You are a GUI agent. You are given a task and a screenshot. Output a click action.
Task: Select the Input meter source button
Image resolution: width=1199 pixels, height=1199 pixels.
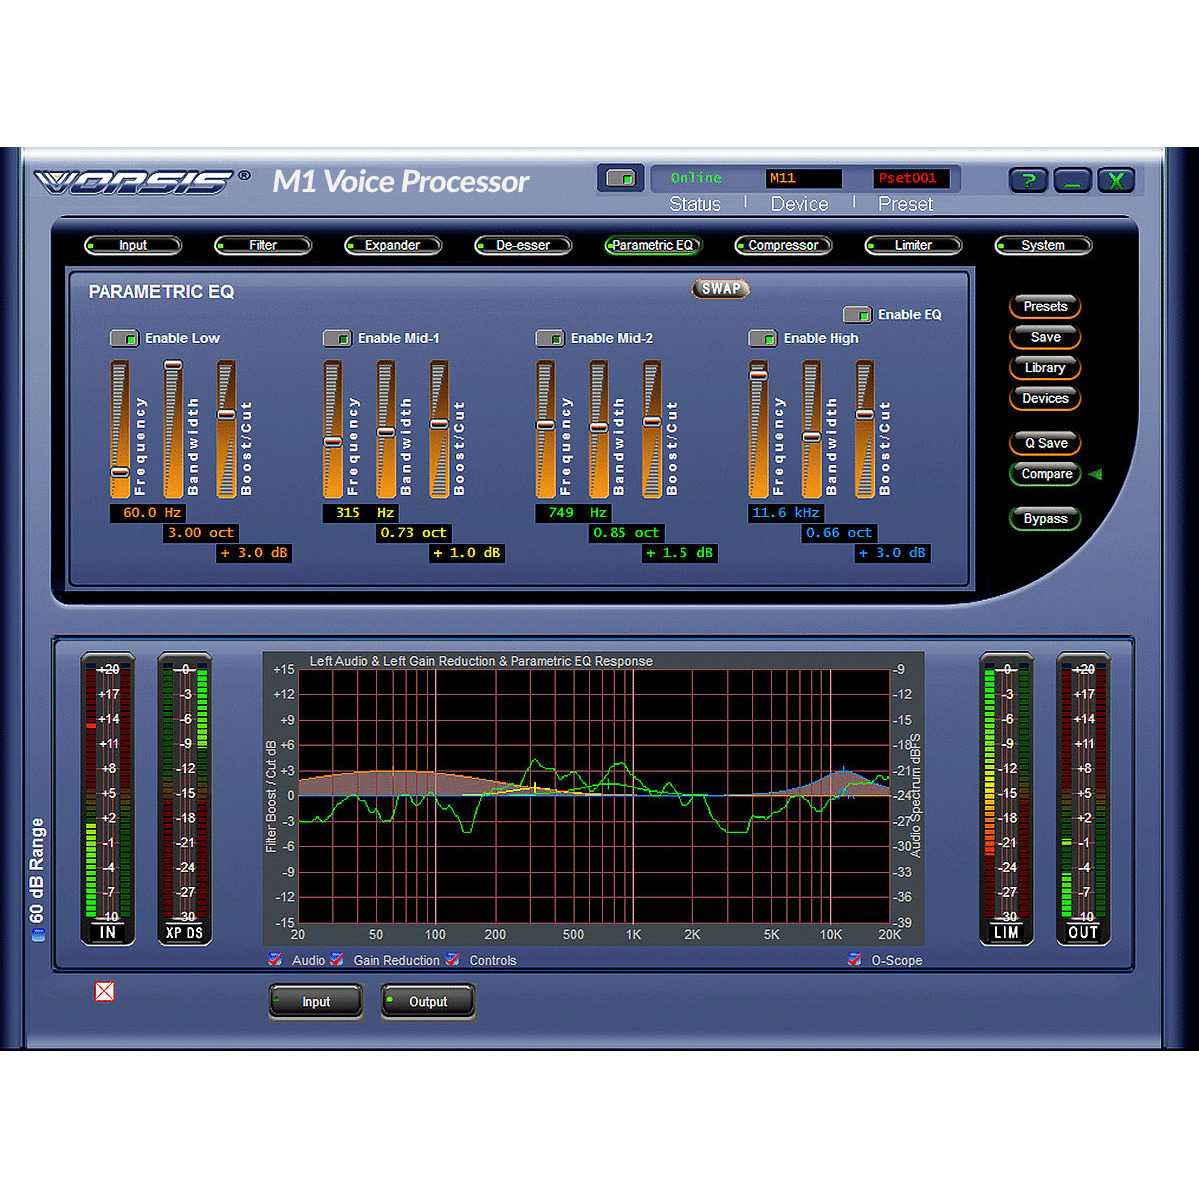pos(316,1002)
